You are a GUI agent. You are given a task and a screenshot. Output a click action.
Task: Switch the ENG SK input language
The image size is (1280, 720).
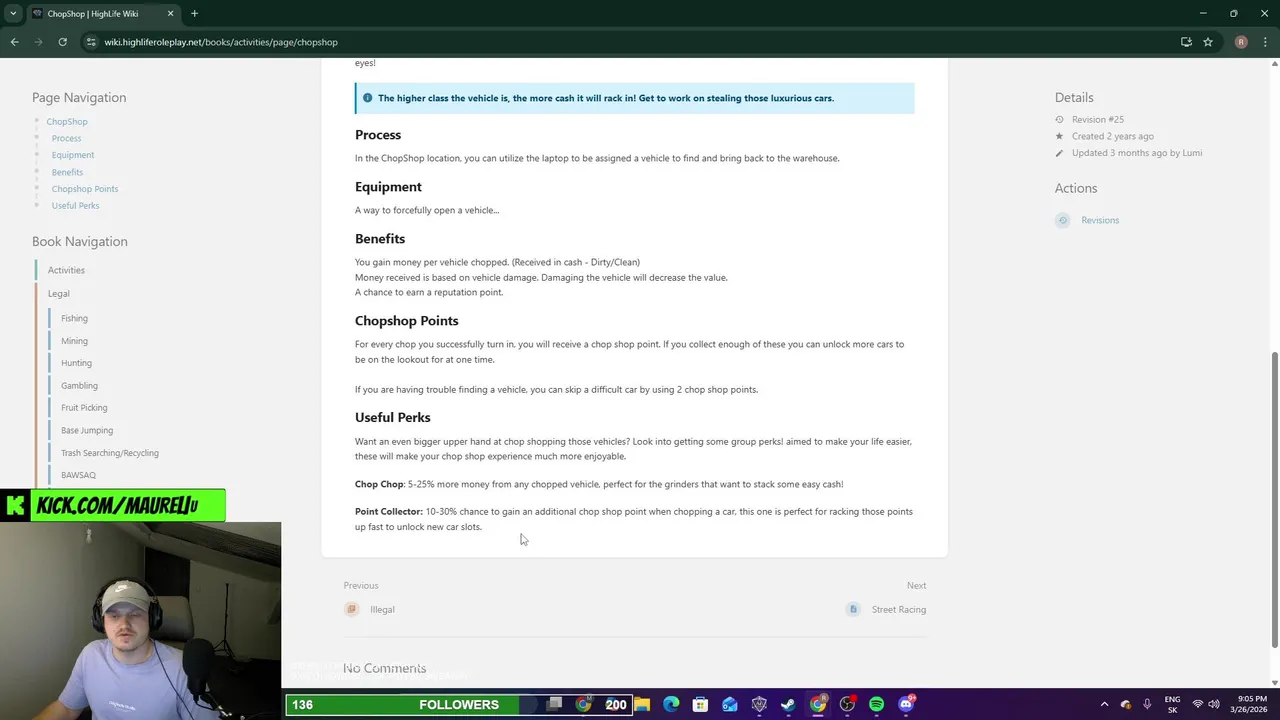(x=1172, y=705)
